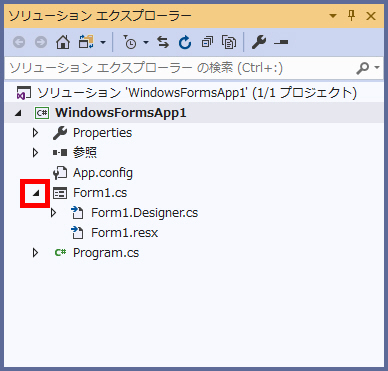Viewport: 388px width, 371px height.
Task: Expand the Form1.Designer.cs node
Action: pyautogui.click(x=53, y=213)
